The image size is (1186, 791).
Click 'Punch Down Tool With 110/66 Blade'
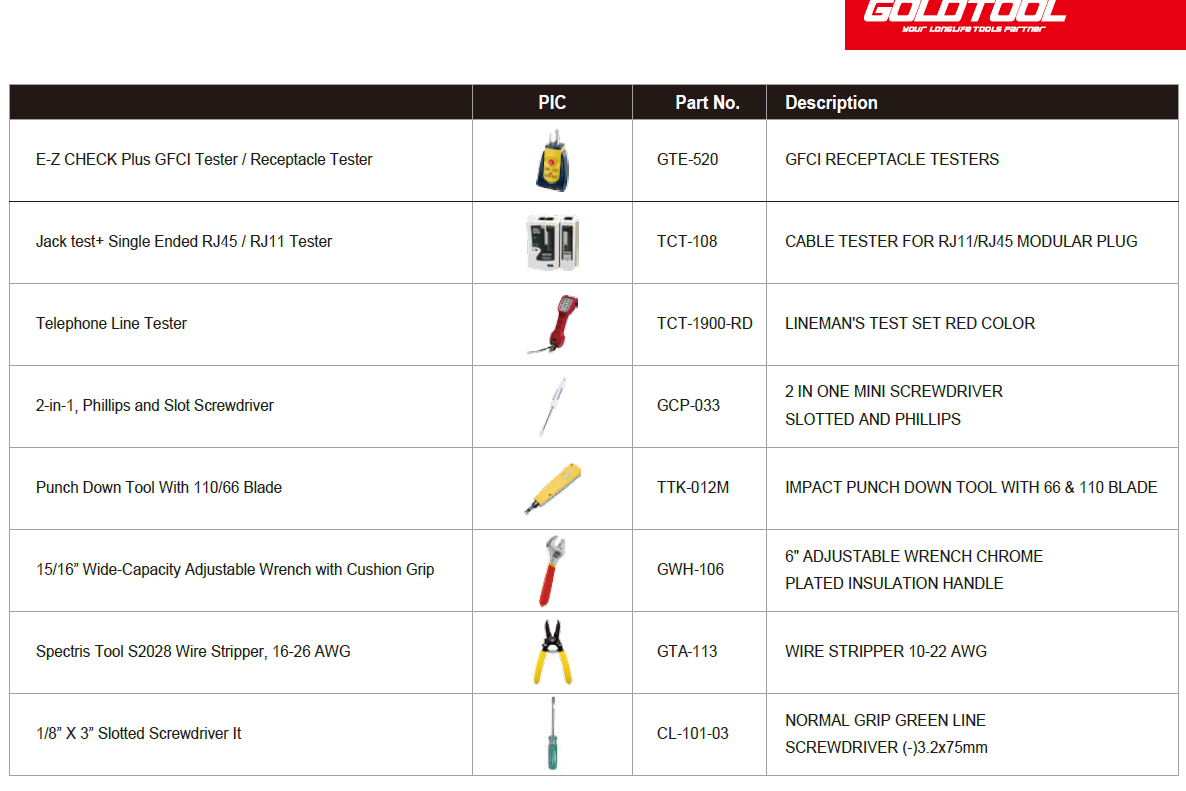159,488
